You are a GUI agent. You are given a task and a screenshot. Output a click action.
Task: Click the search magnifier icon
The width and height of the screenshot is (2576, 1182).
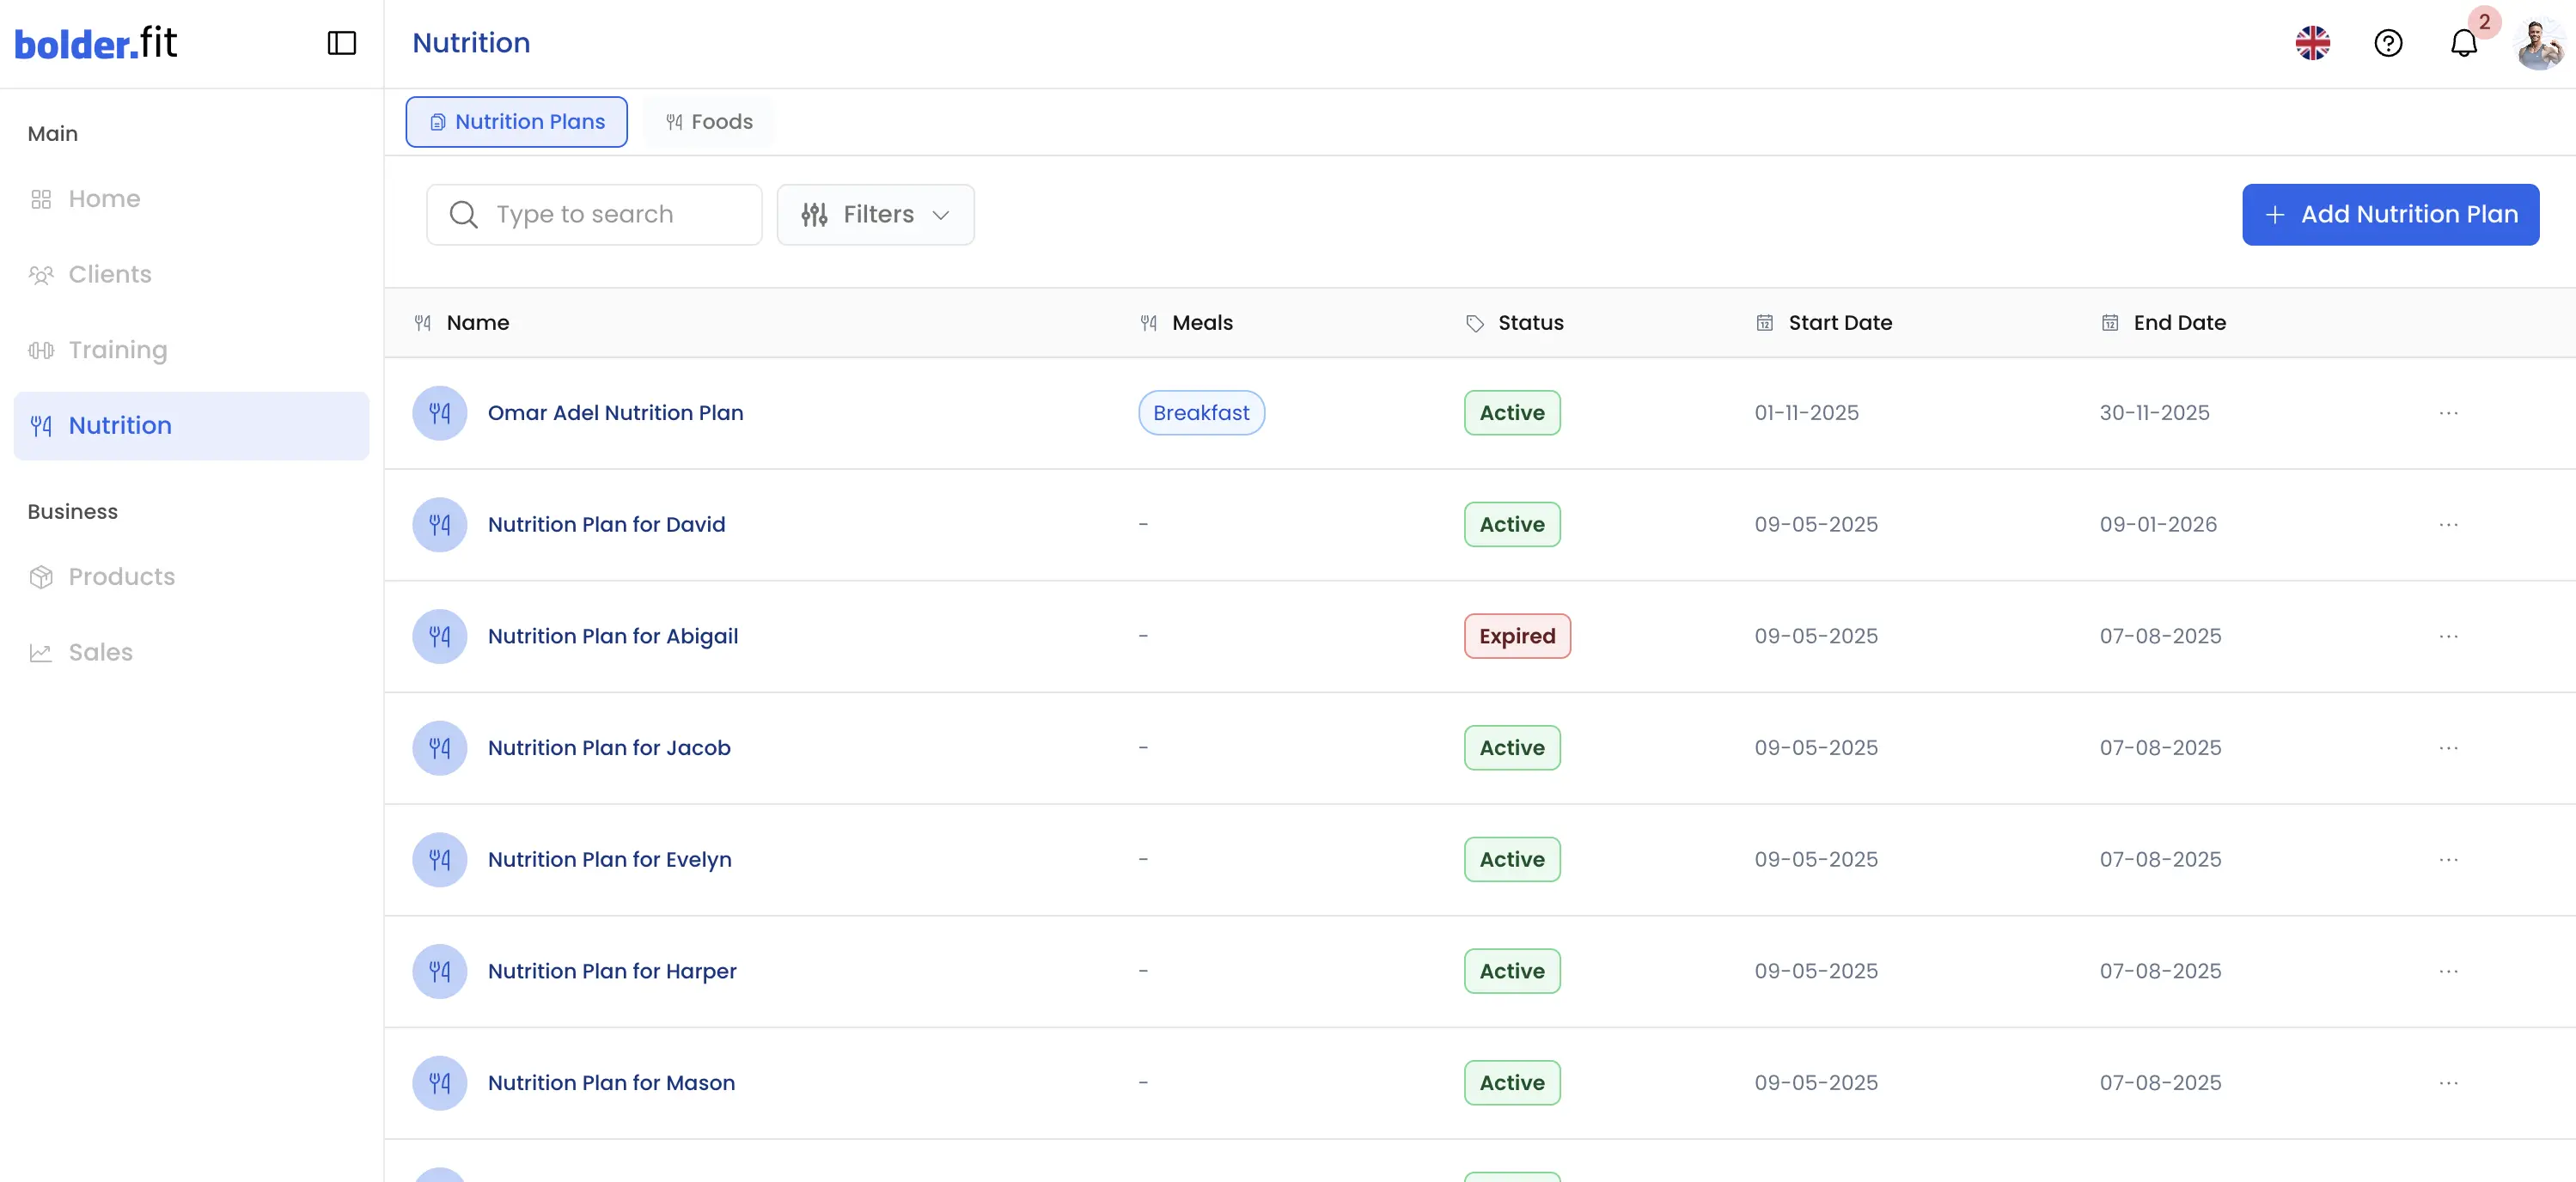pyautogui.click(x=463, y=214)
